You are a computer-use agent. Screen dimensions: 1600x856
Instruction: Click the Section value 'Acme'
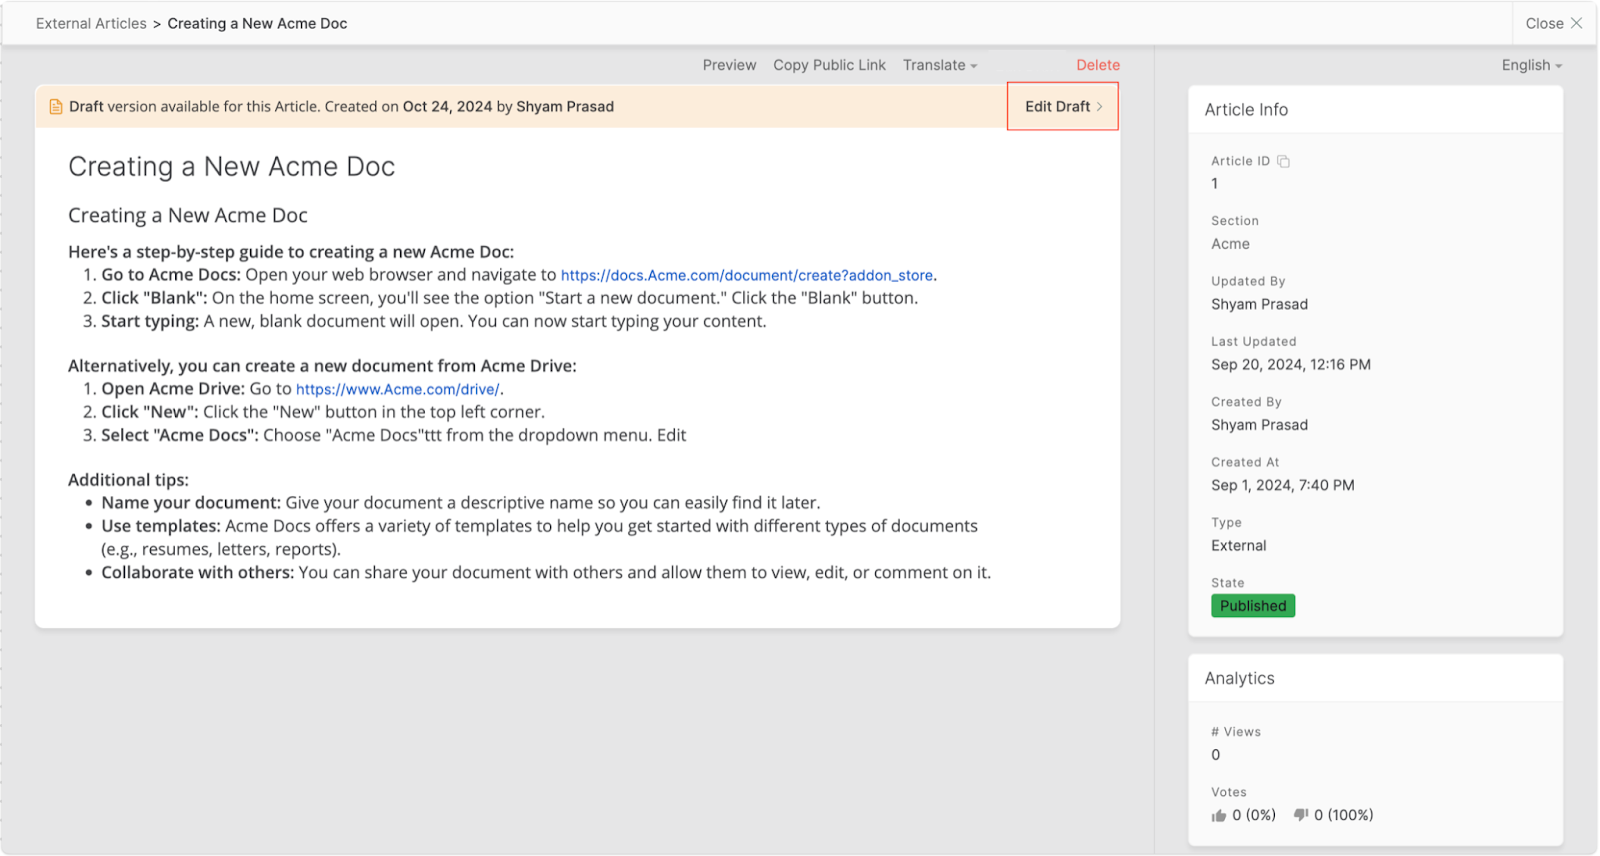[1230, 244]
